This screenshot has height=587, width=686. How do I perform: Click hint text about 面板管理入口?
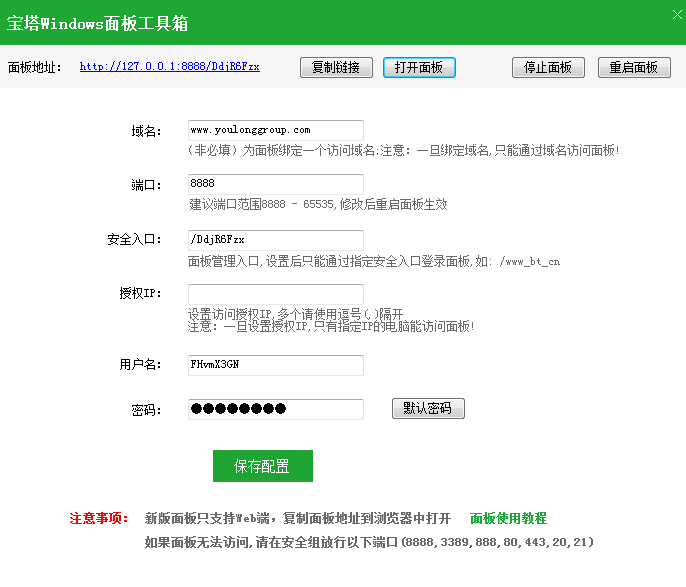tap(374, 262)
